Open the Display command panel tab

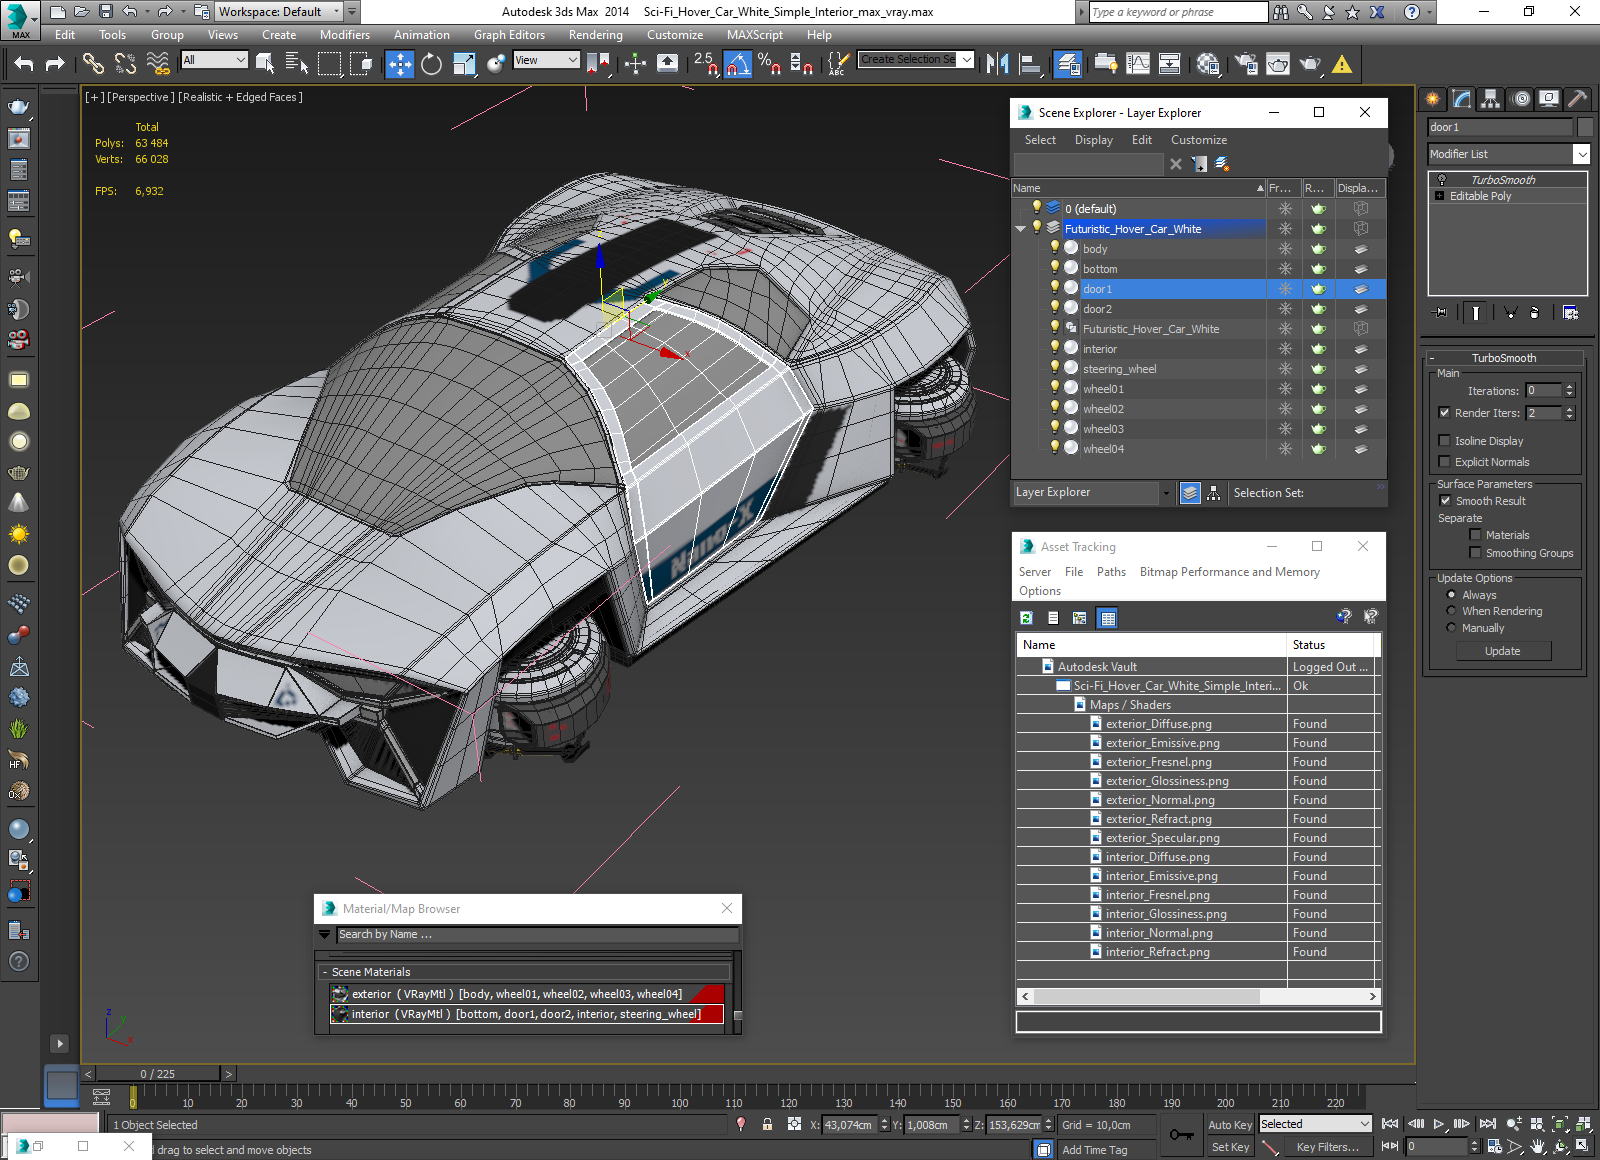[x=1549, y=99]
